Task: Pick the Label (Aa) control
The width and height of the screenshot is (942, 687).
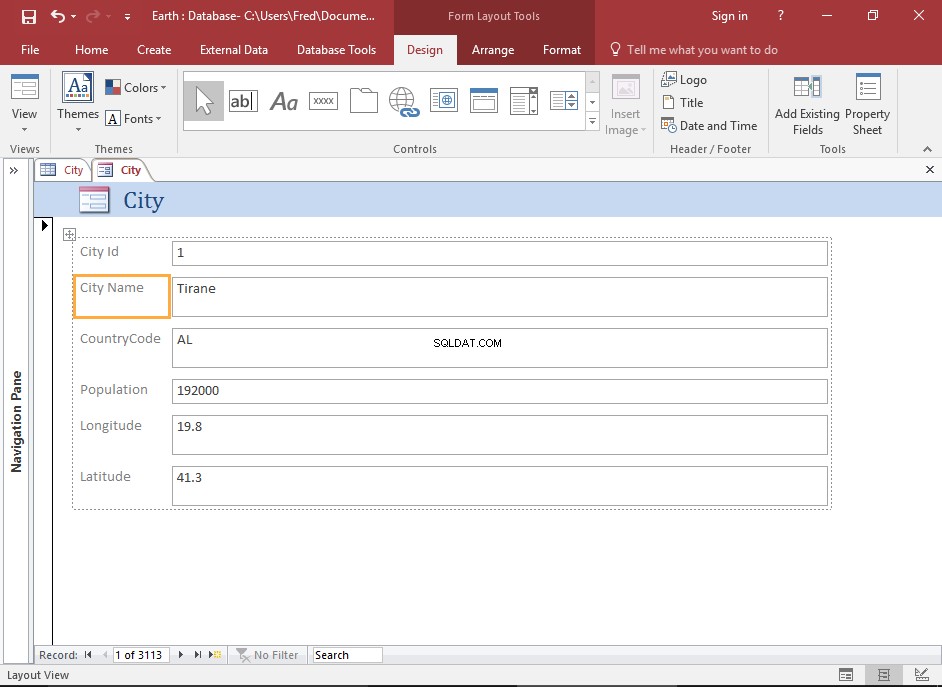Action: pyautogui.click(x=284, y=101)
